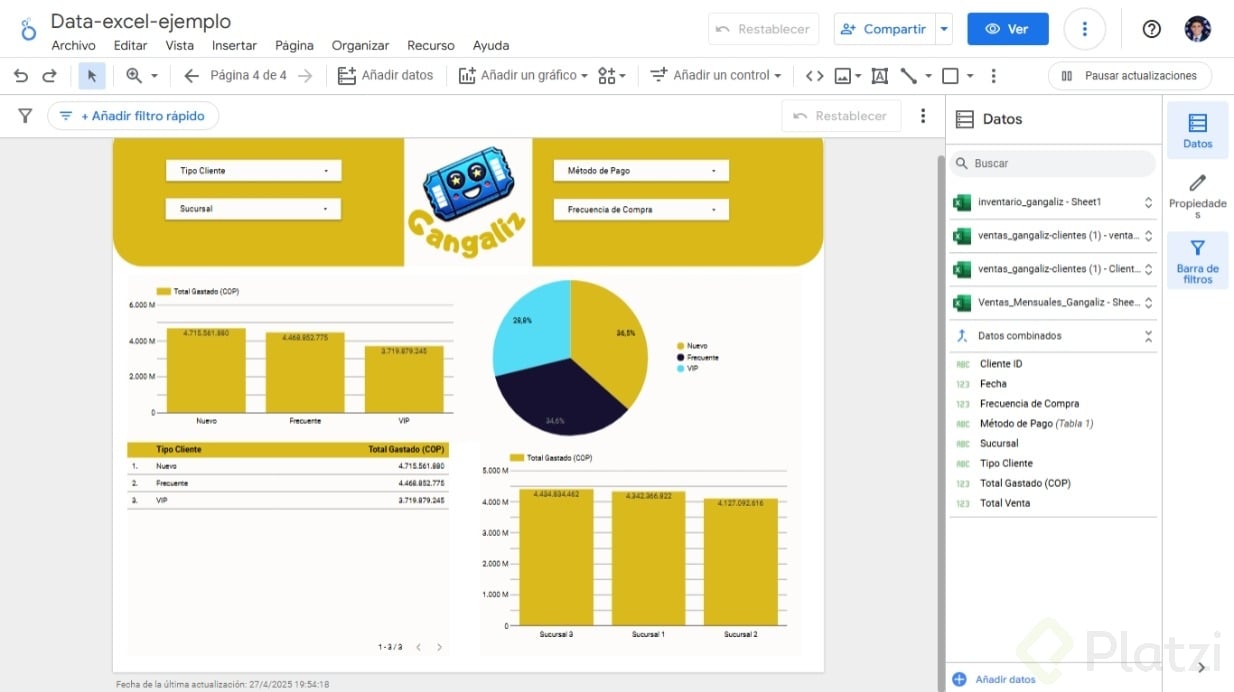
Task: Go to the next page arrow
Action: (x=305, y=76)
